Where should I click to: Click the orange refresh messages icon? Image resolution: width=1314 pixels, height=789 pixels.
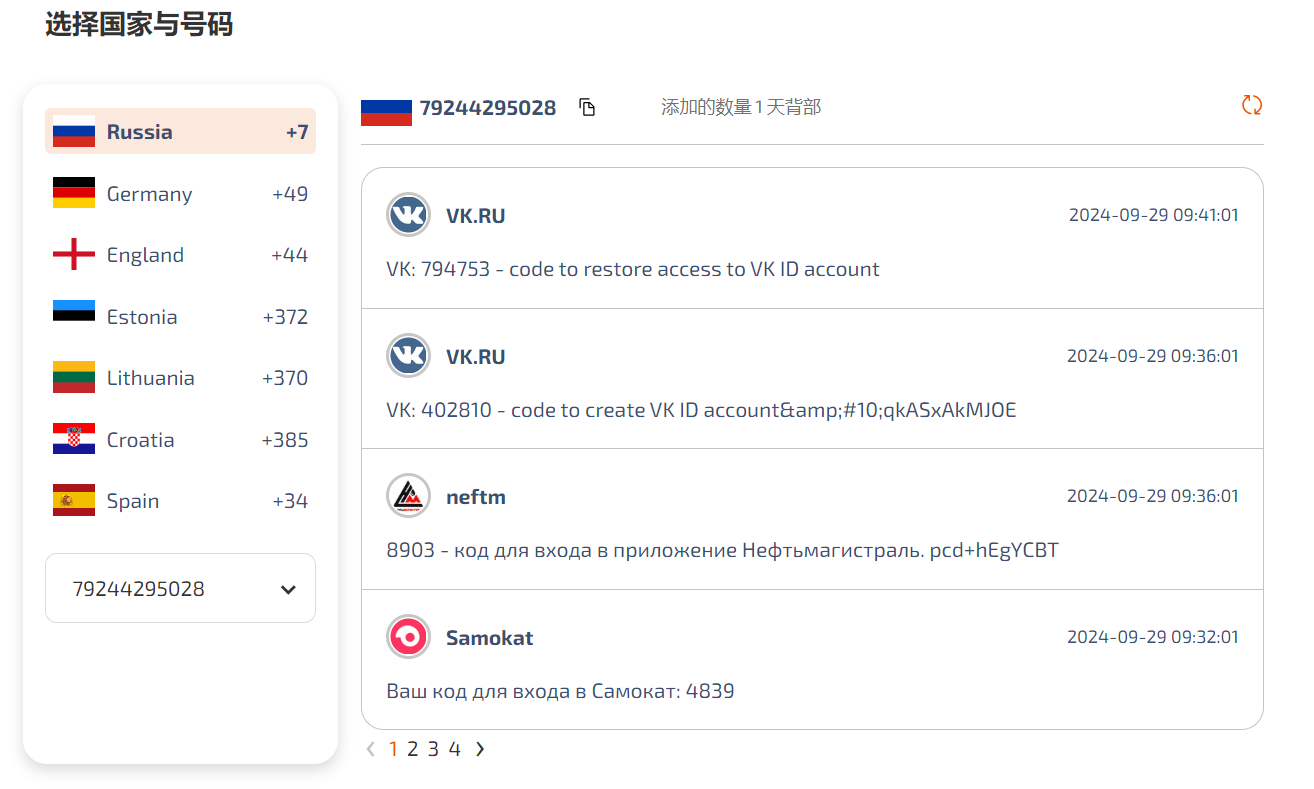pyautogui.click(x=1251, y=105)
